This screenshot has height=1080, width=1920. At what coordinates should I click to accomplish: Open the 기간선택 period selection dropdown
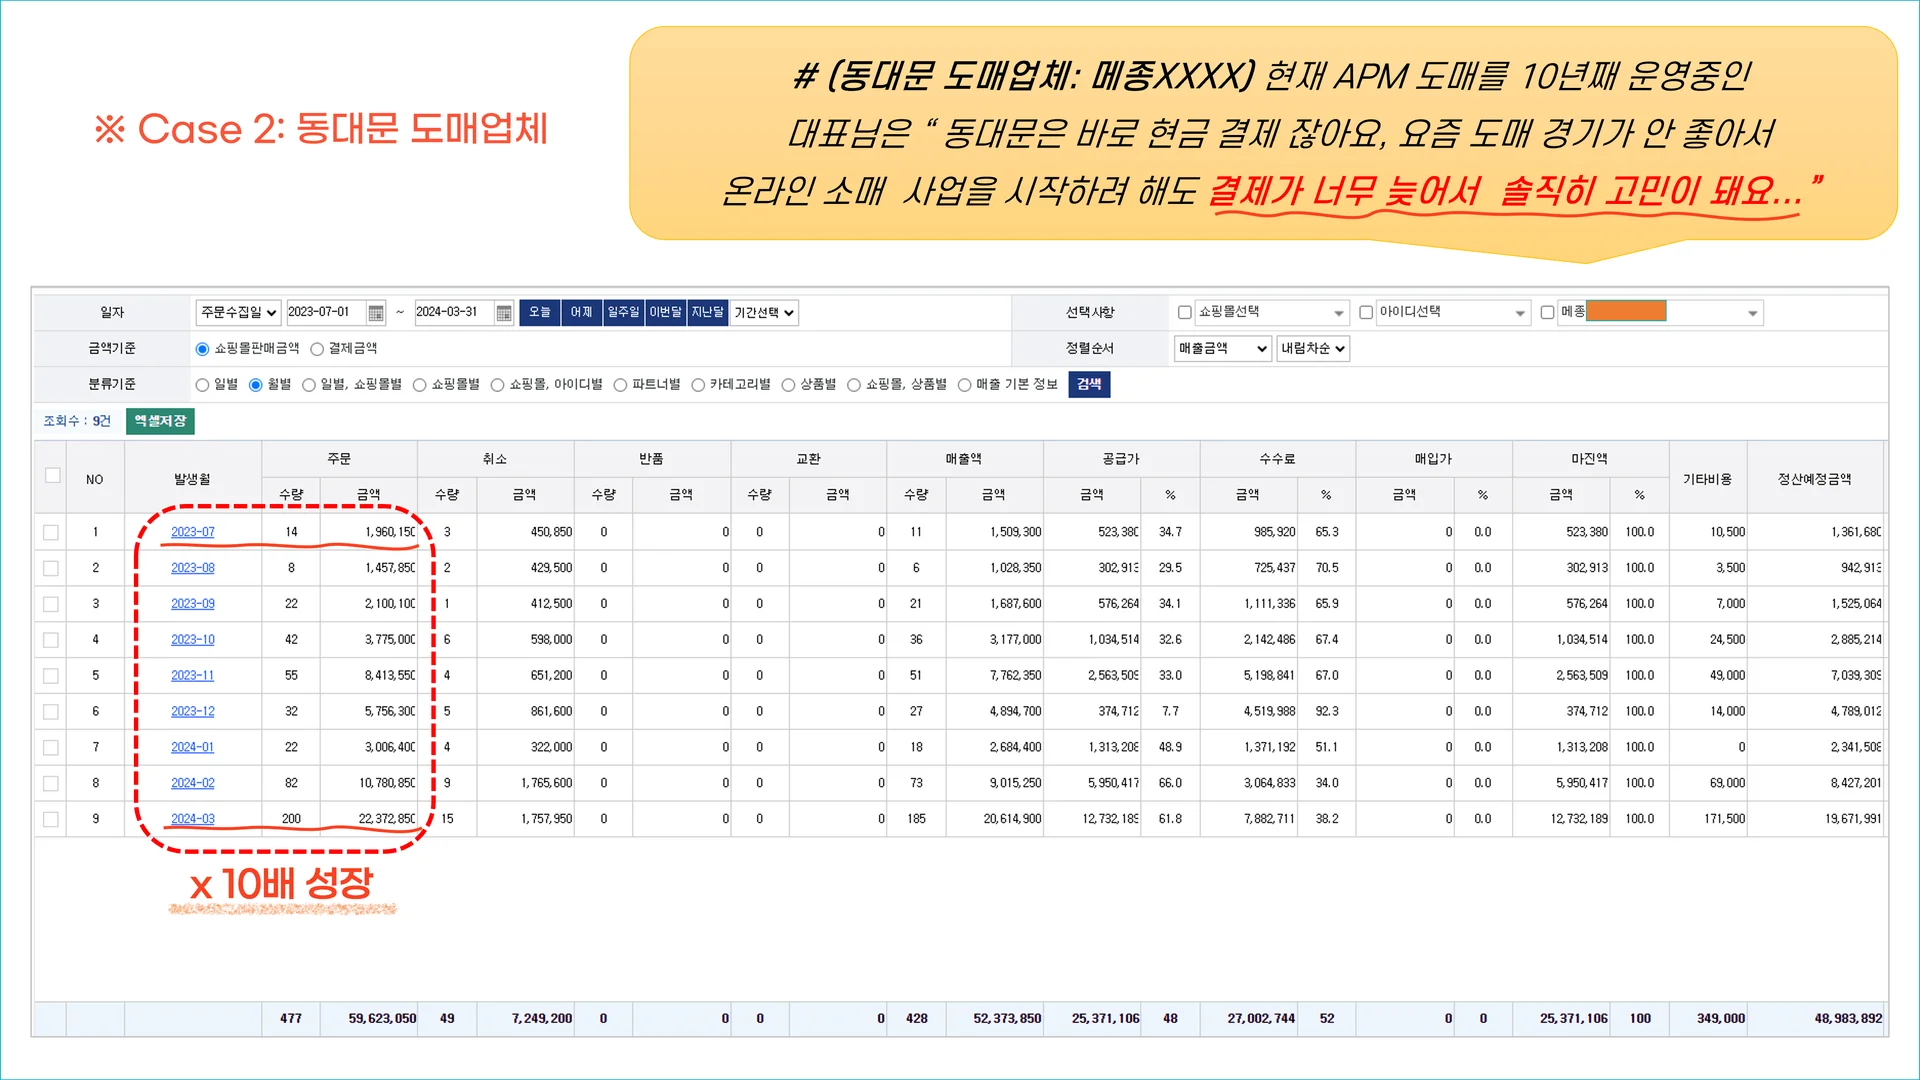point(763,312)
